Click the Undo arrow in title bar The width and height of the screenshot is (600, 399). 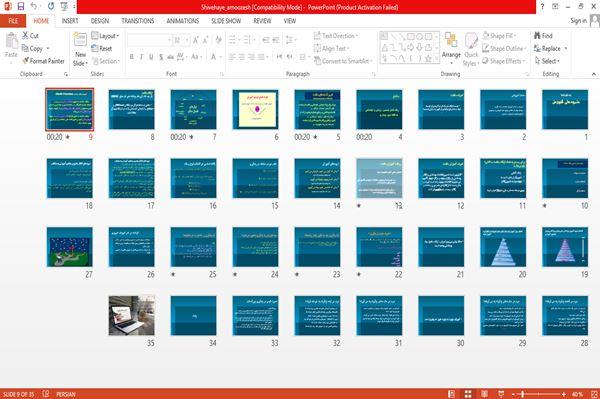[34, 6]
